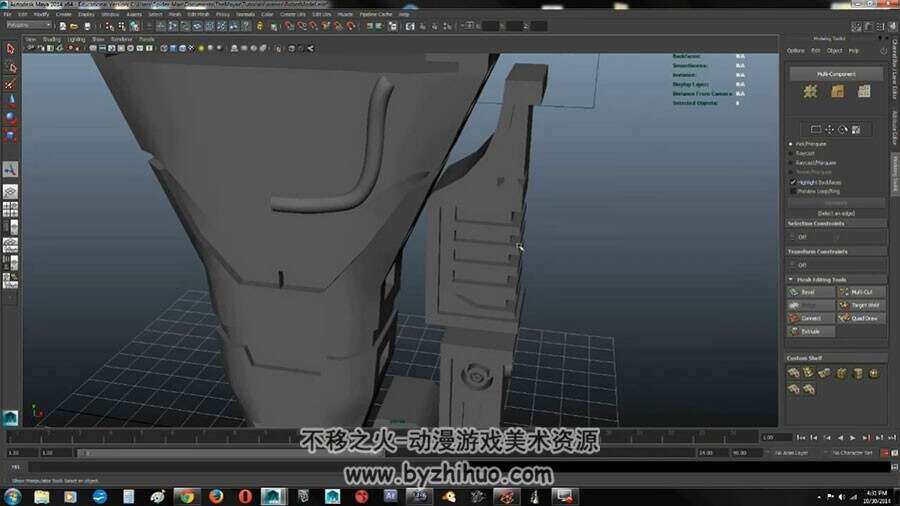Click New Scene icon in status line

(x=63, y=26)
